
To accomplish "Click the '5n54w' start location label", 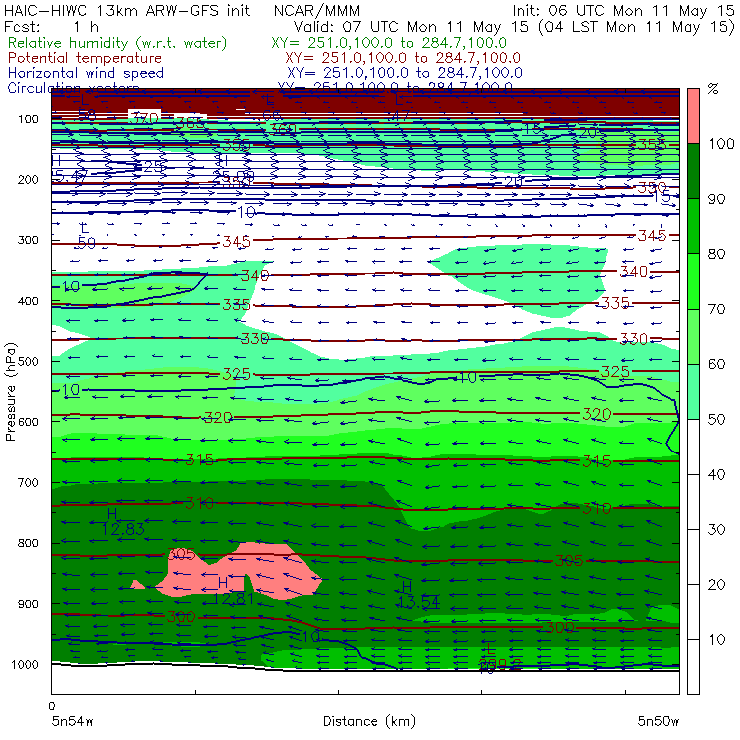I will tap(72, 722).
